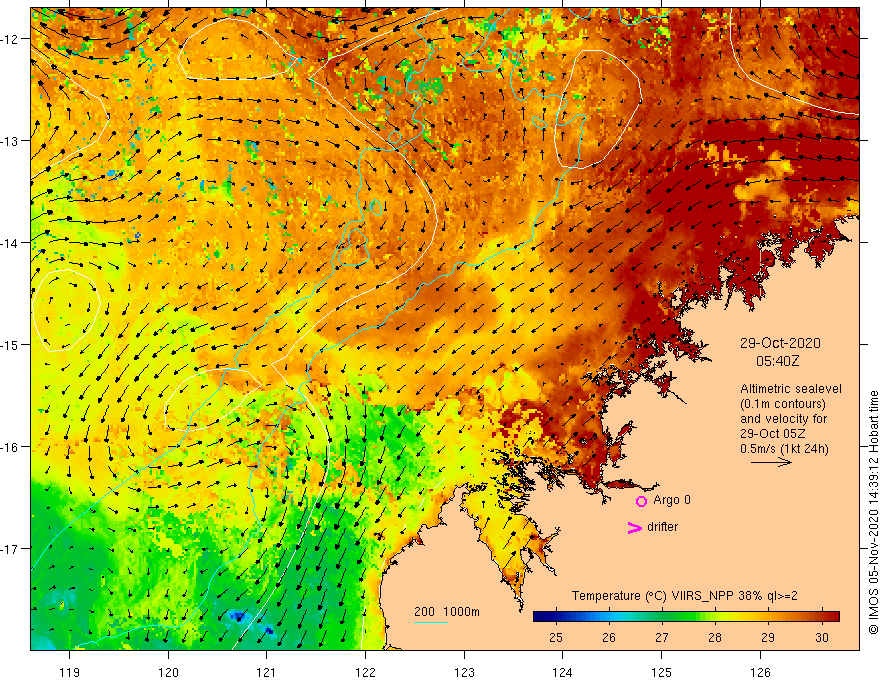This screenshot has width=880, height=680.
Task: Click the 'Temperature (°C) VIIRS_NPP 38% ql>=2' title
Action: pyautogui.click(x=684, y=596)
